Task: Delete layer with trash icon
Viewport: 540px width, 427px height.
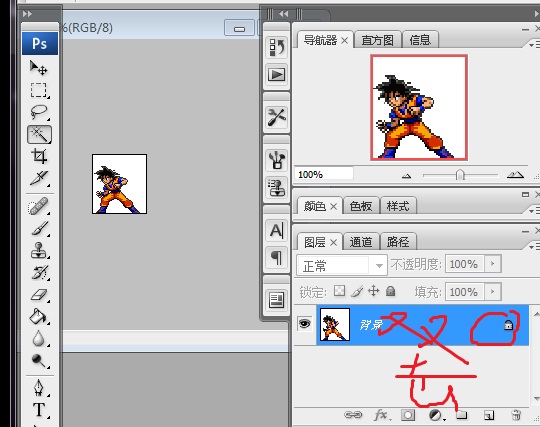Action: tap(516, 415)
